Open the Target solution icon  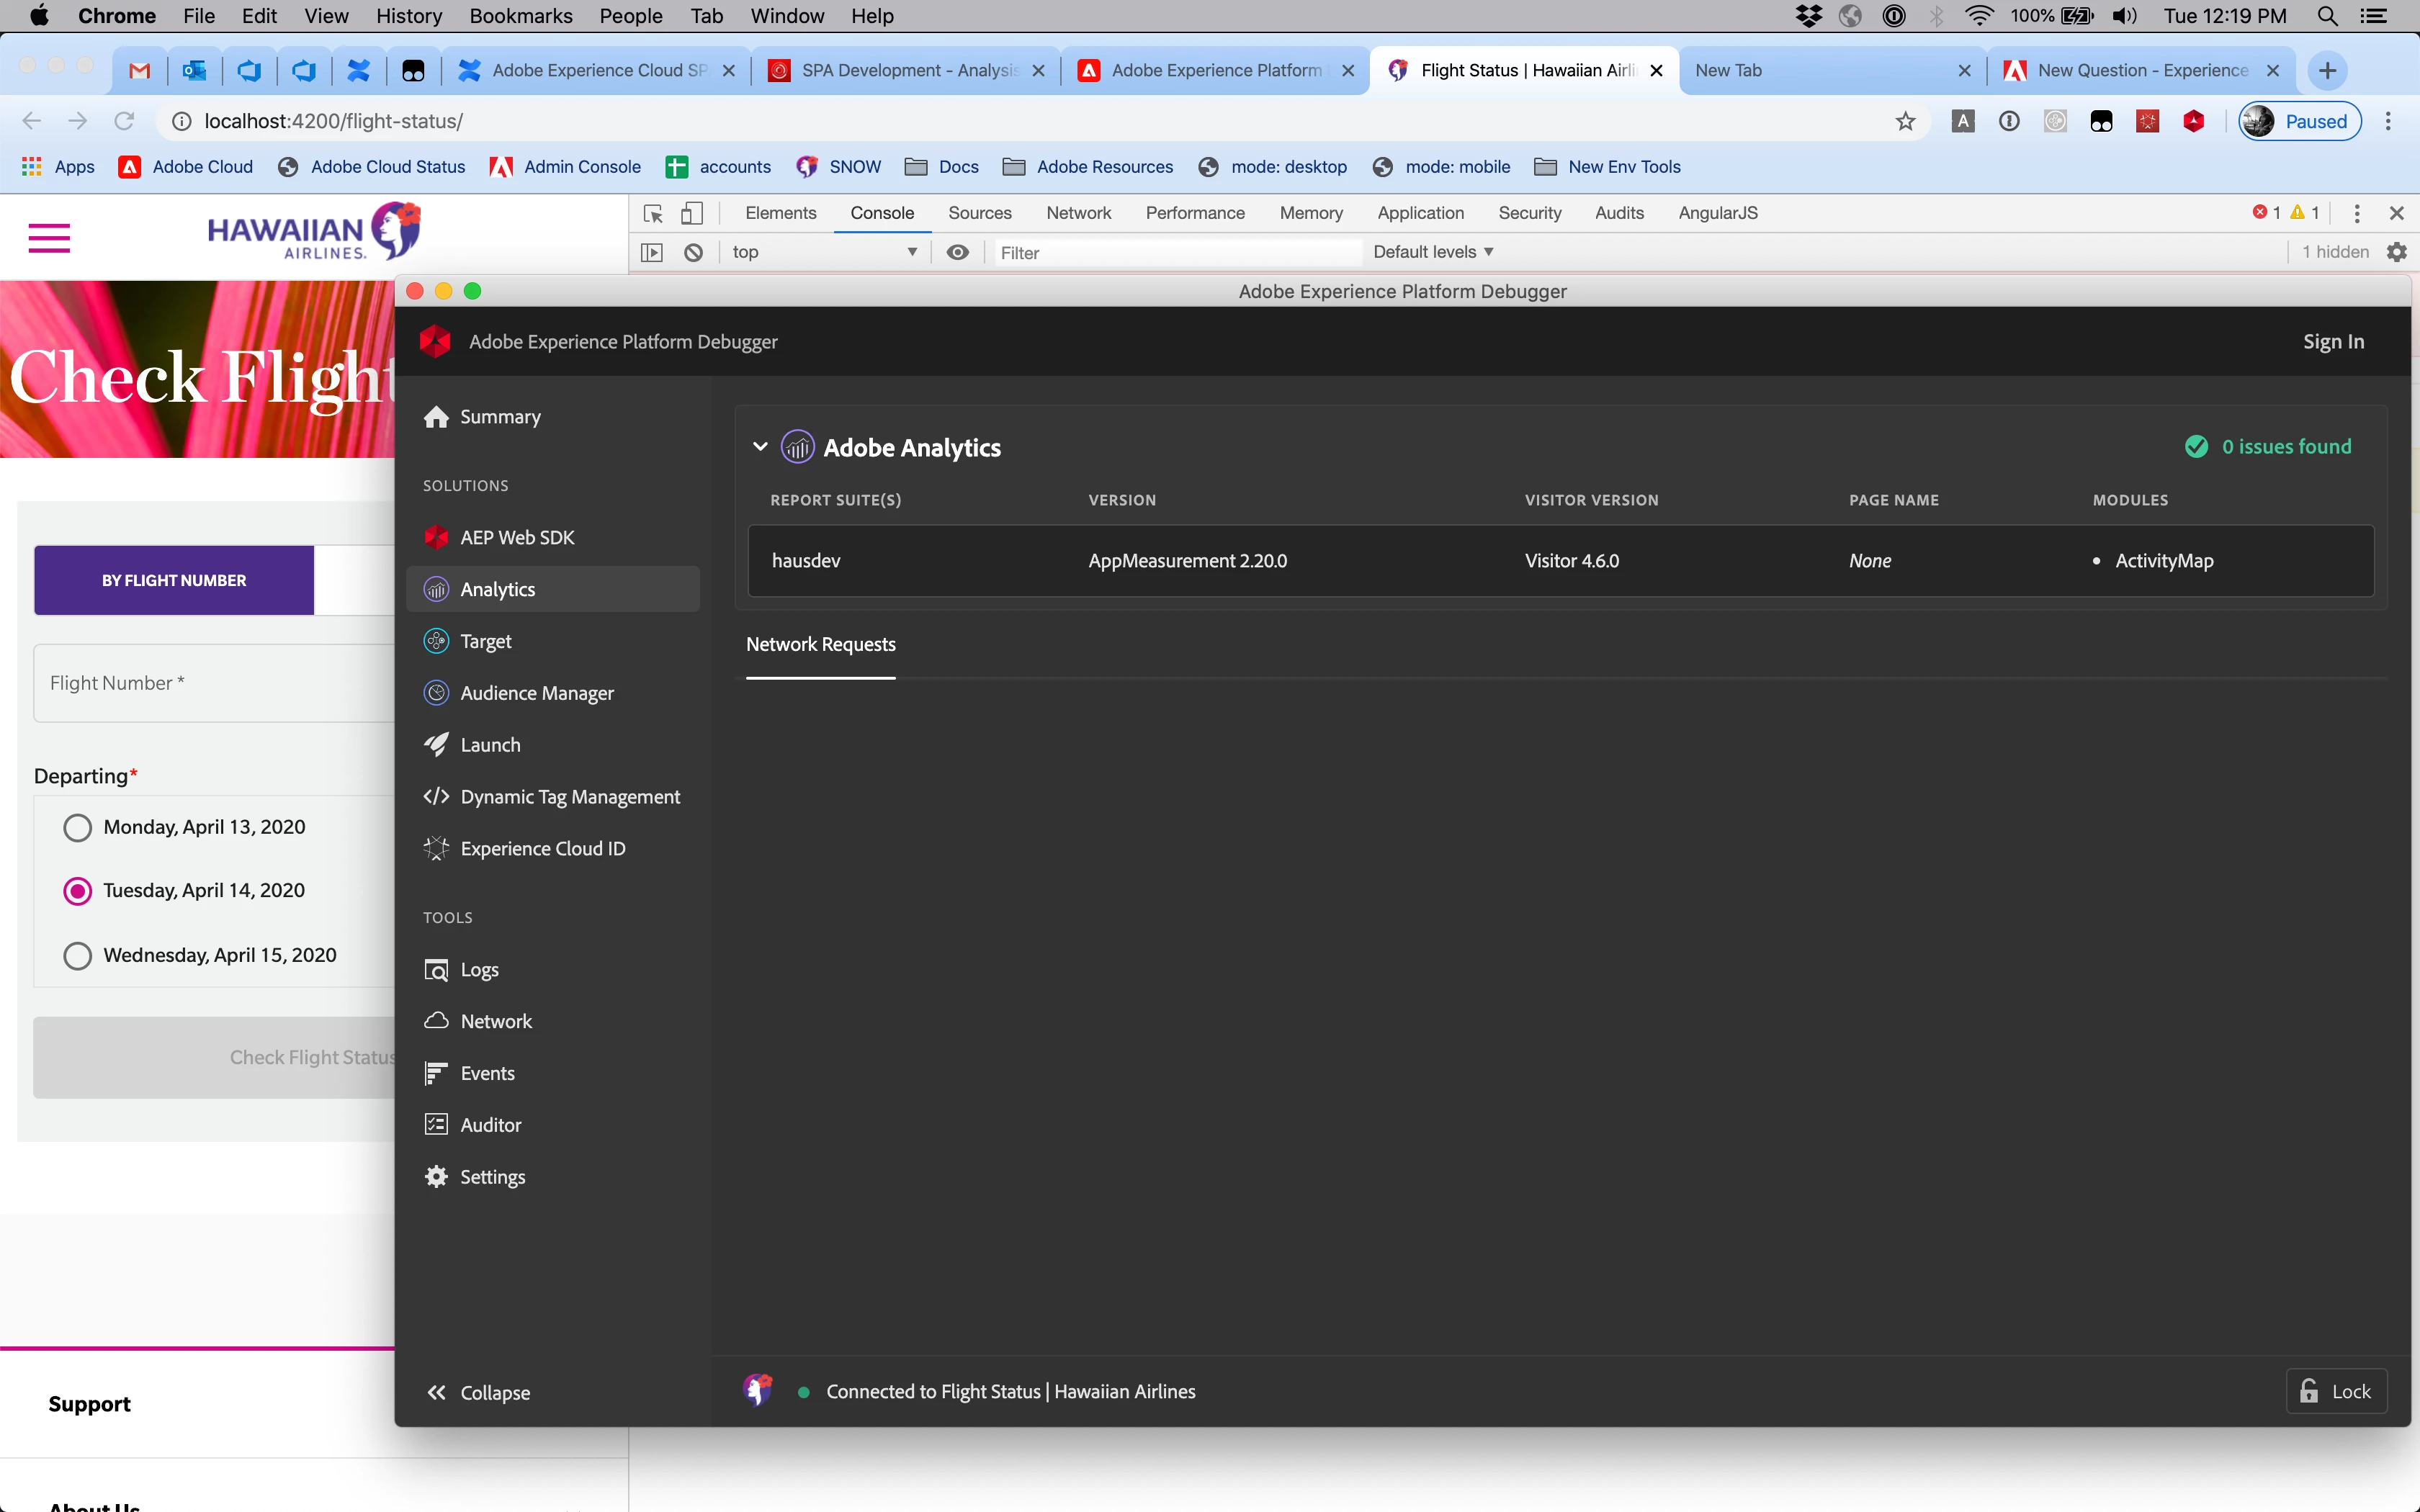pyautogui.click(x=437, y=641)
